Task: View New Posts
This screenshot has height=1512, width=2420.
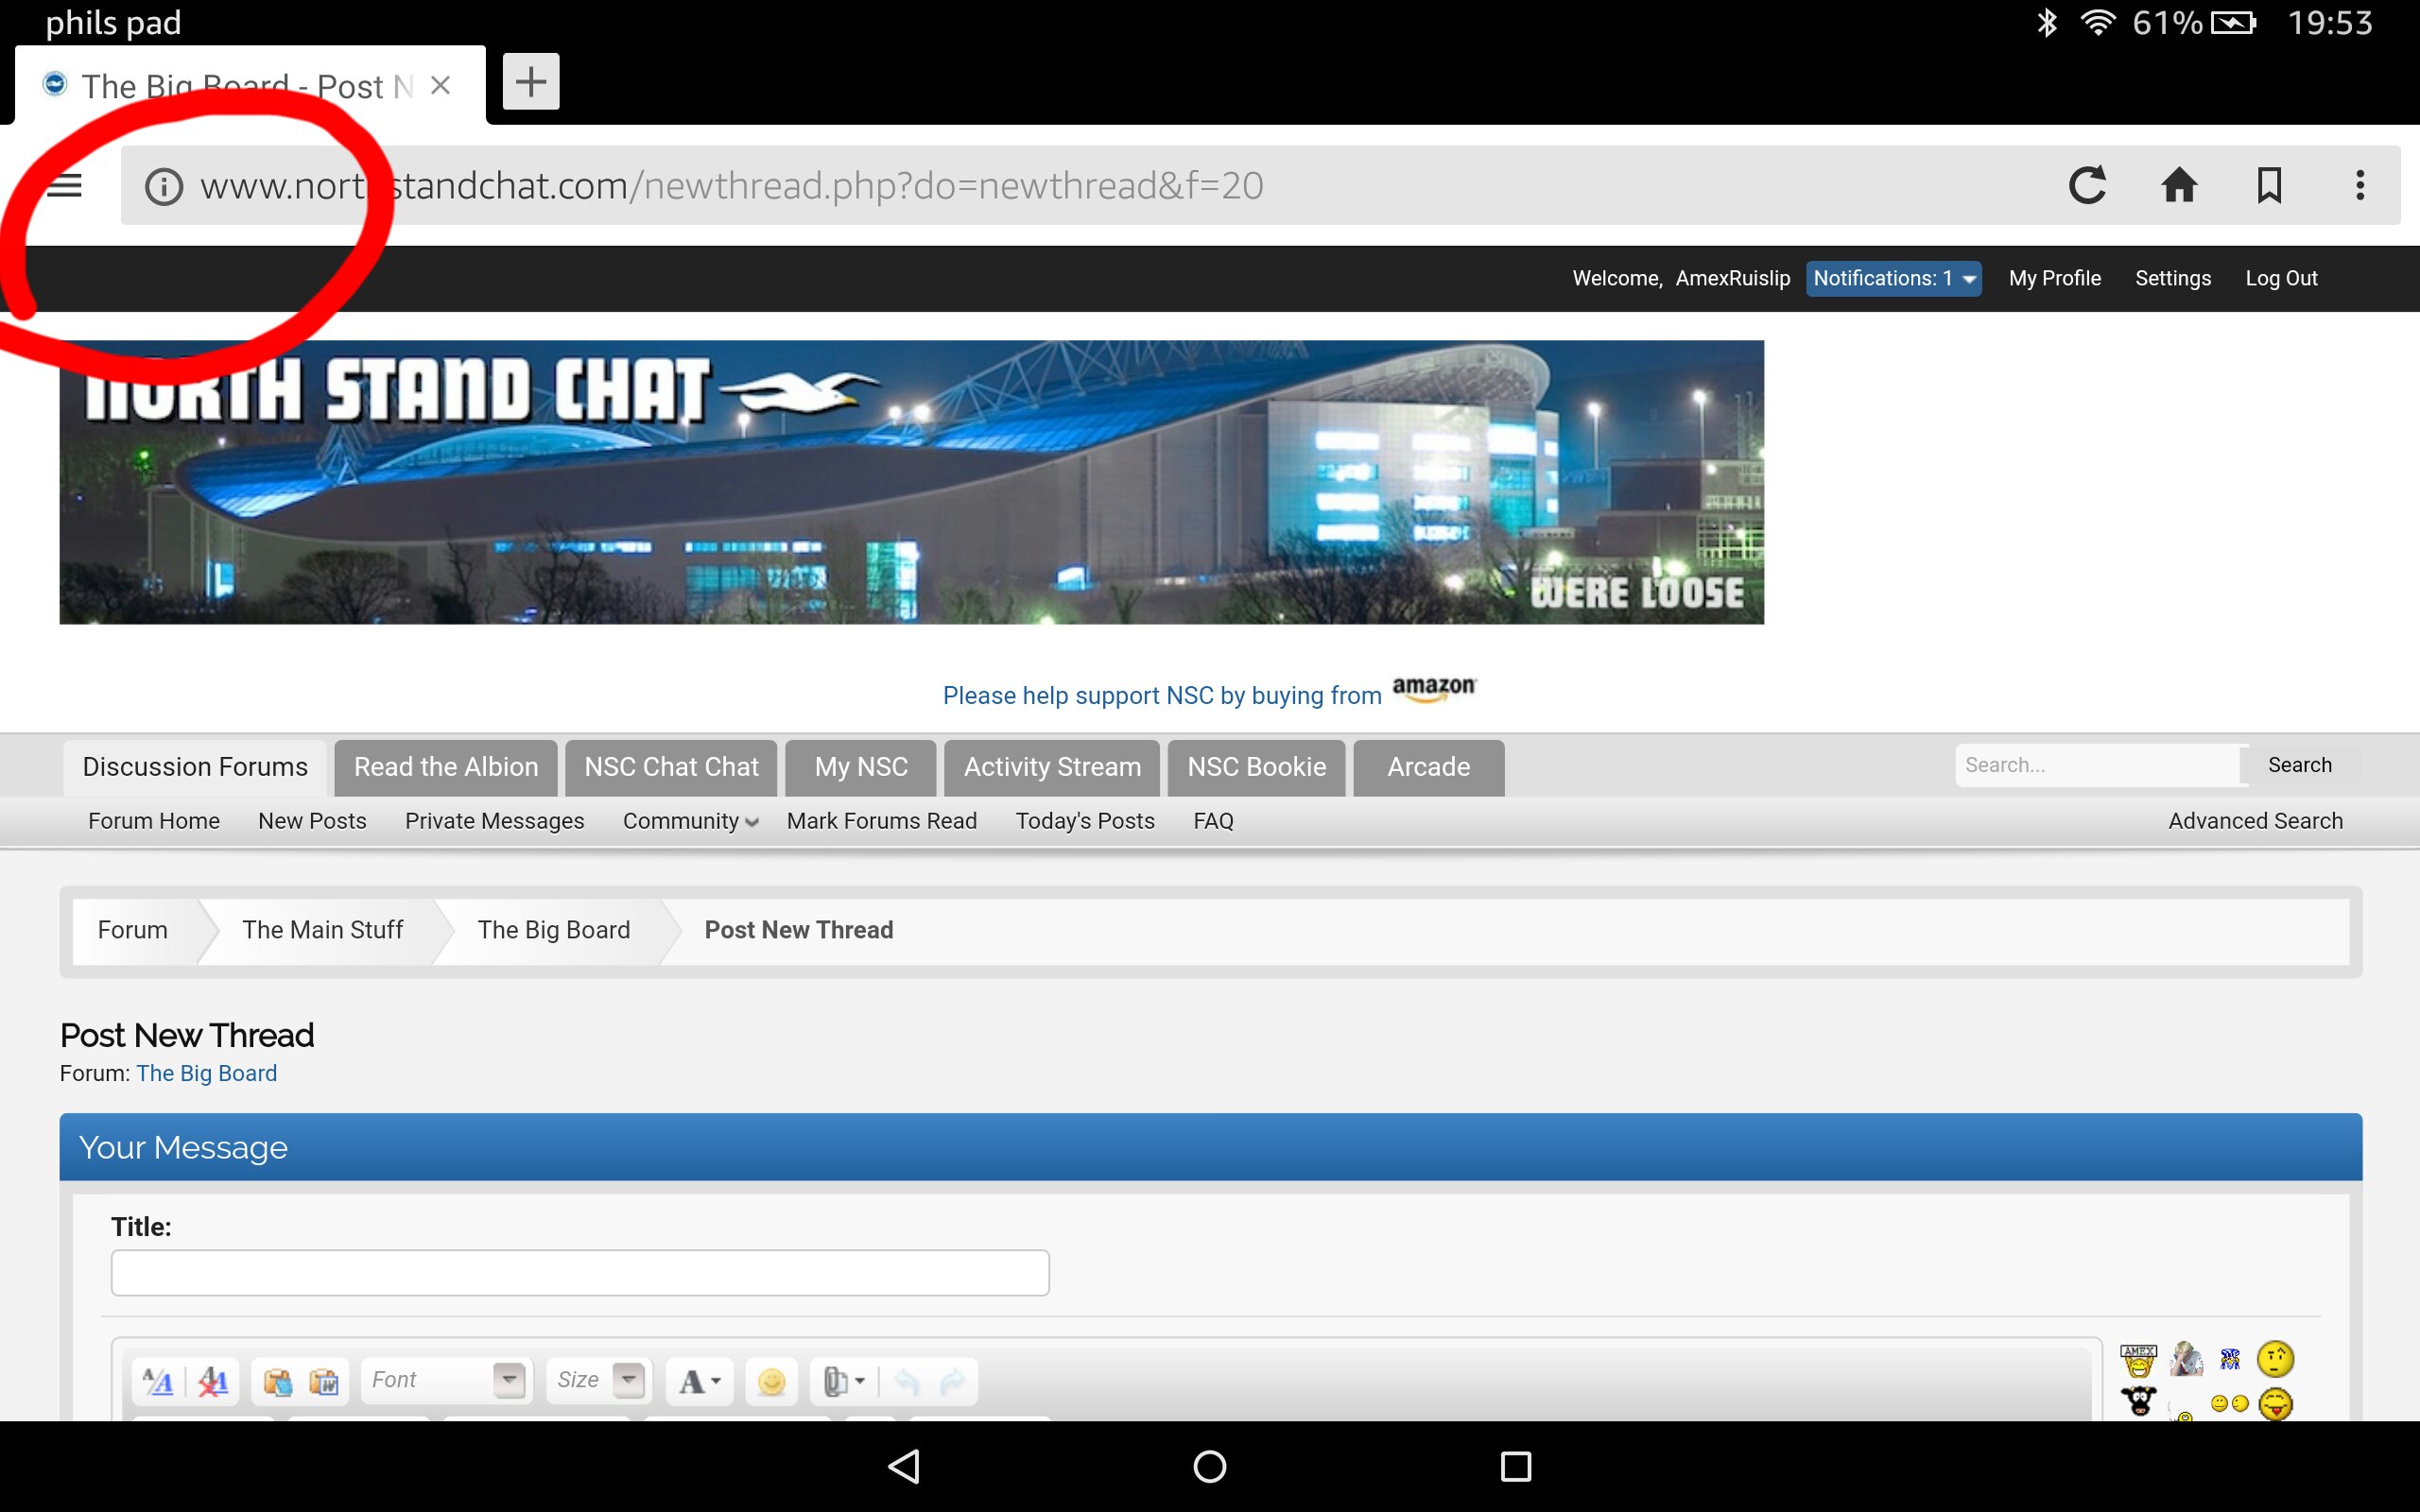Action: 312,821
